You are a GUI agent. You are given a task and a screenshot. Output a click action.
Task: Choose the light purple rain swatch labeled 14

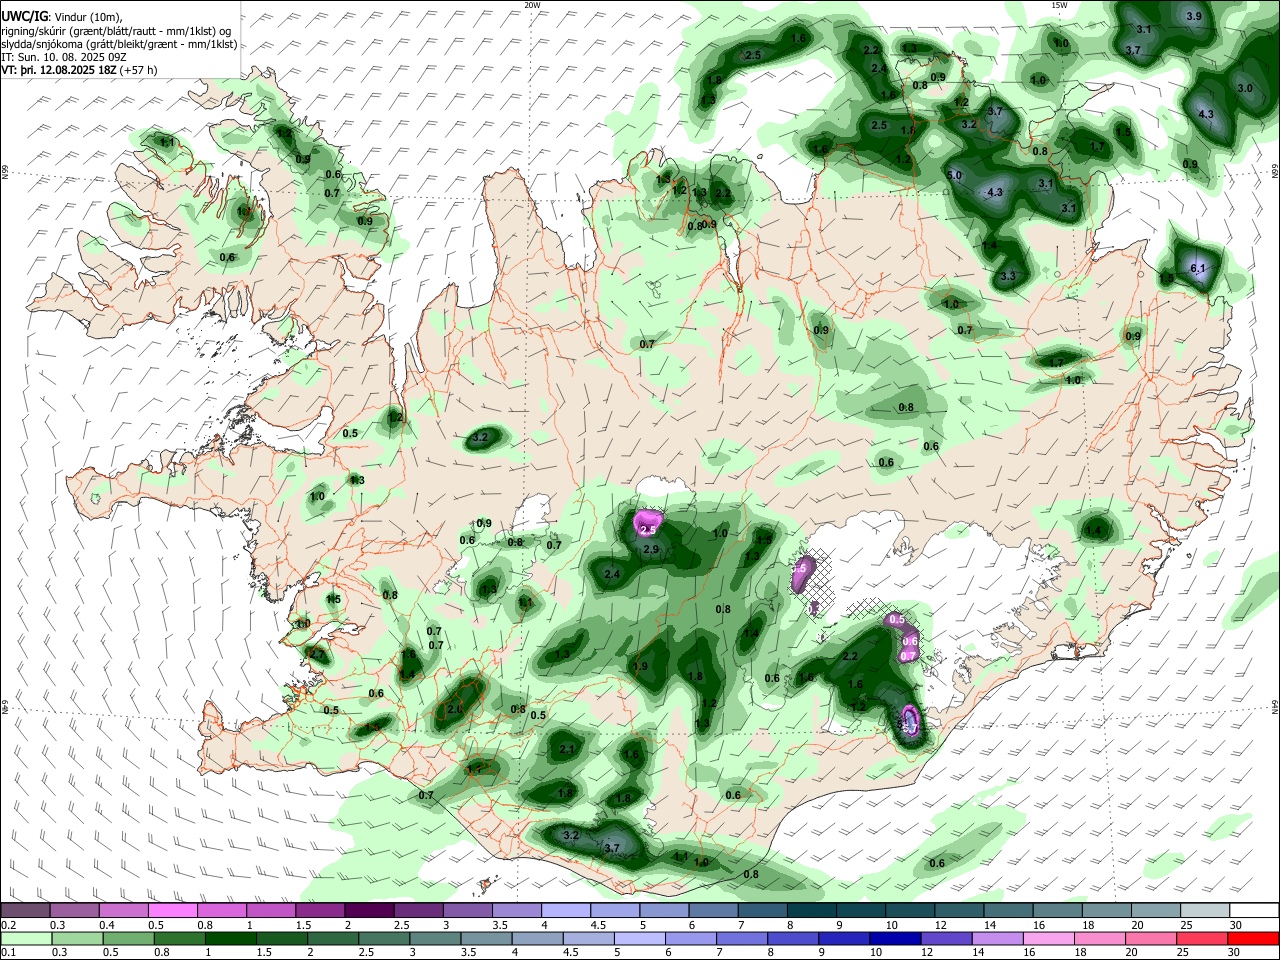pyautogui.click(x=997, y=938)
